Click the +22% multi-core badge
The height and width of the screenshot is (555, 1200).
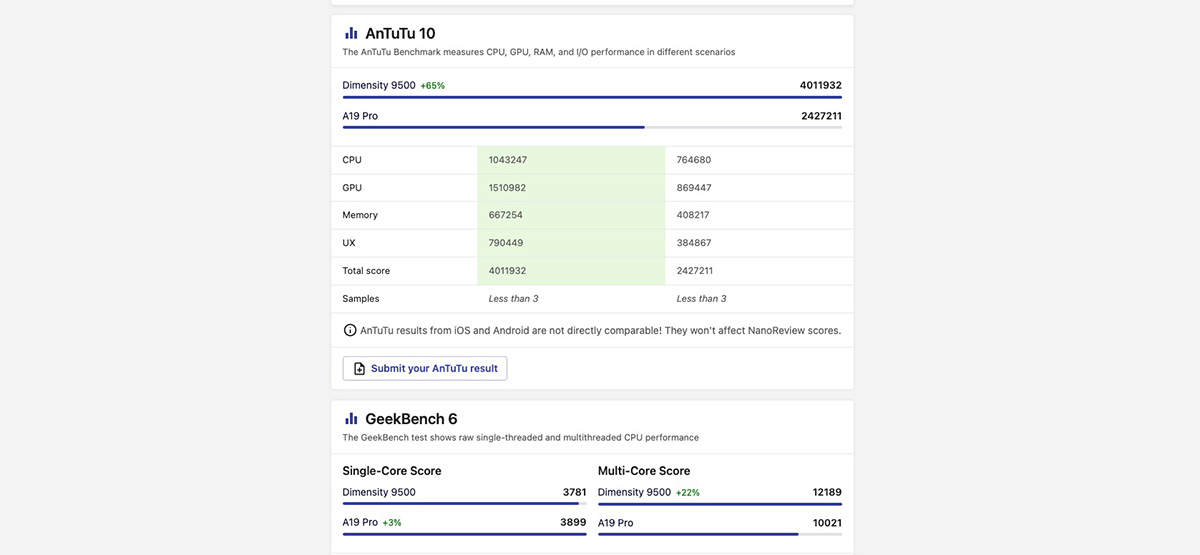(x=688, y=493)
